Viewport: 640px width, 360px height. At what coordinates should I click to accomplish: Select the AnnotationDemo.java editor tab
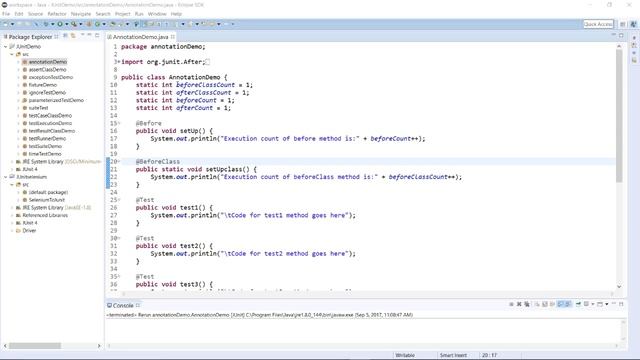coord(140,37)
